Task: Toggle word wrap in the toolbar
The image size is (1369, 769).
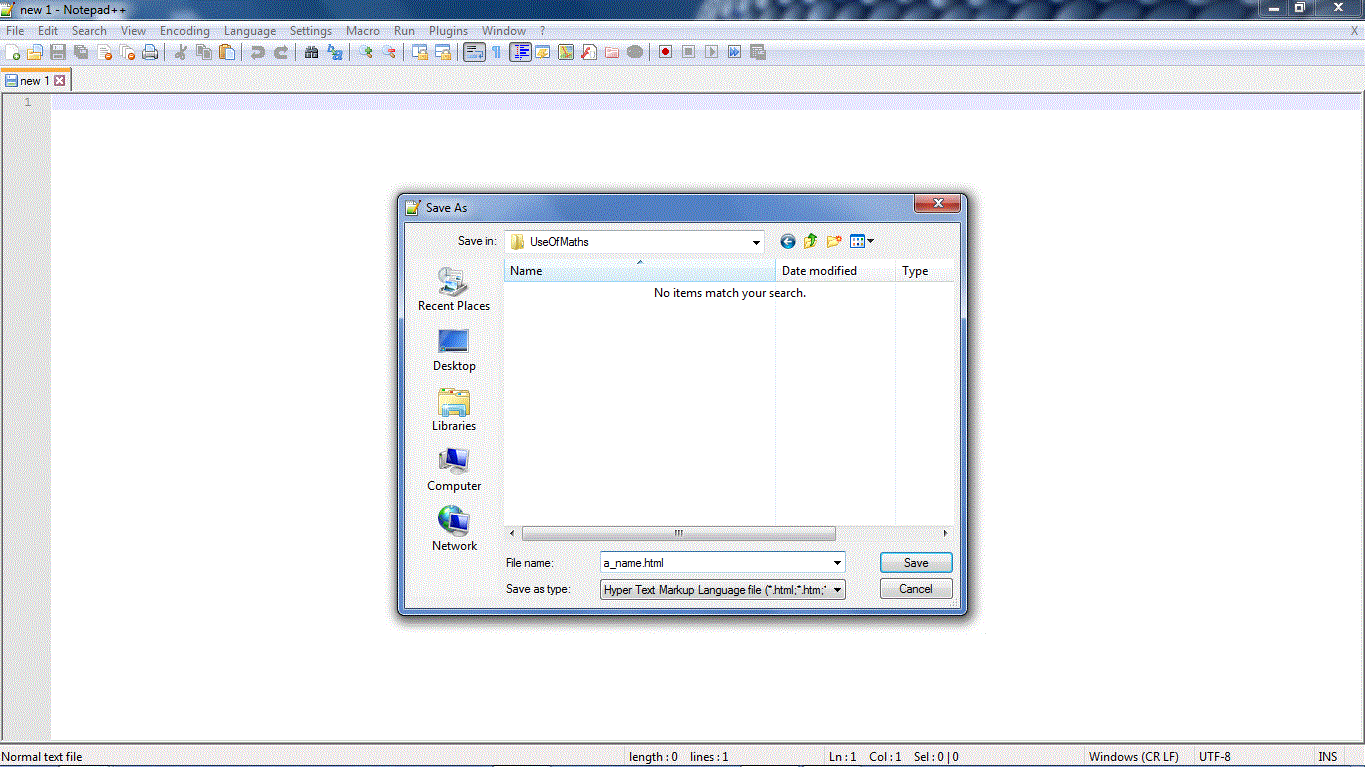Action: [473, 52]
